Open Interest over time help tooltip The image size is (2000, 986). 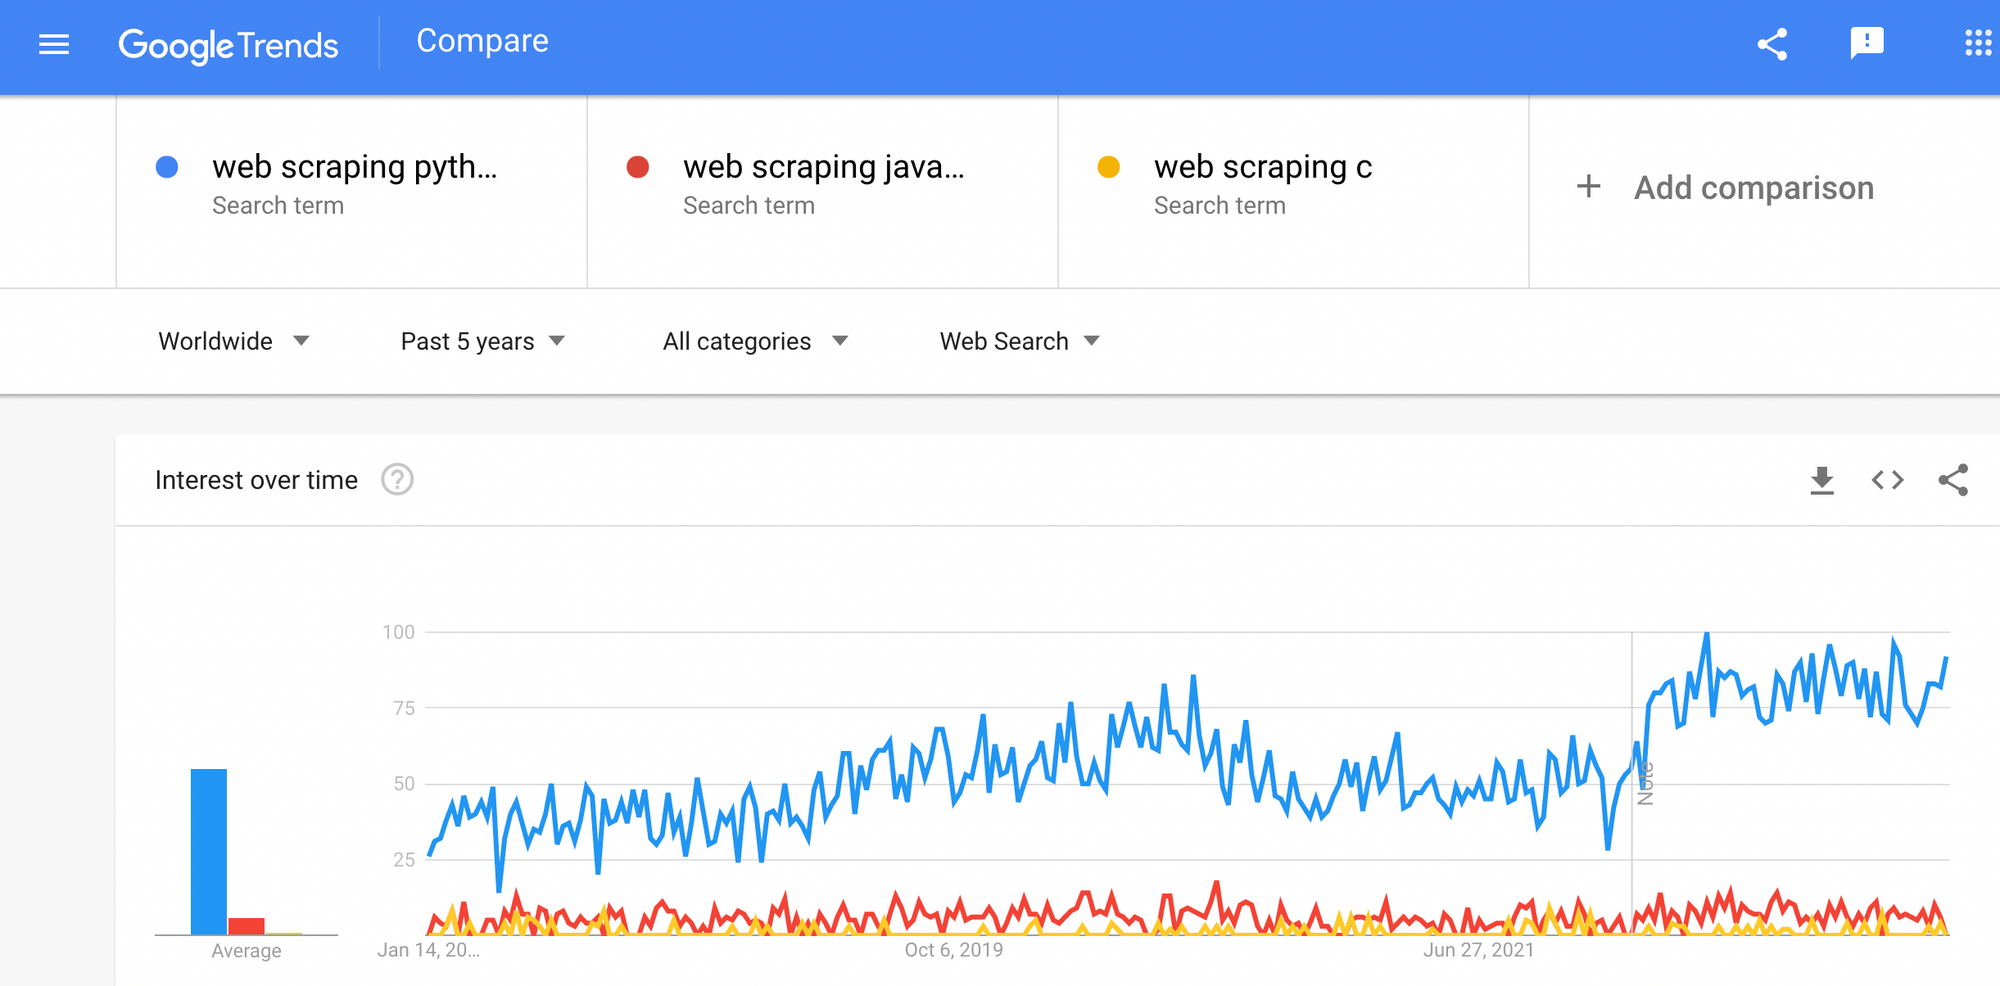point(397,480)
